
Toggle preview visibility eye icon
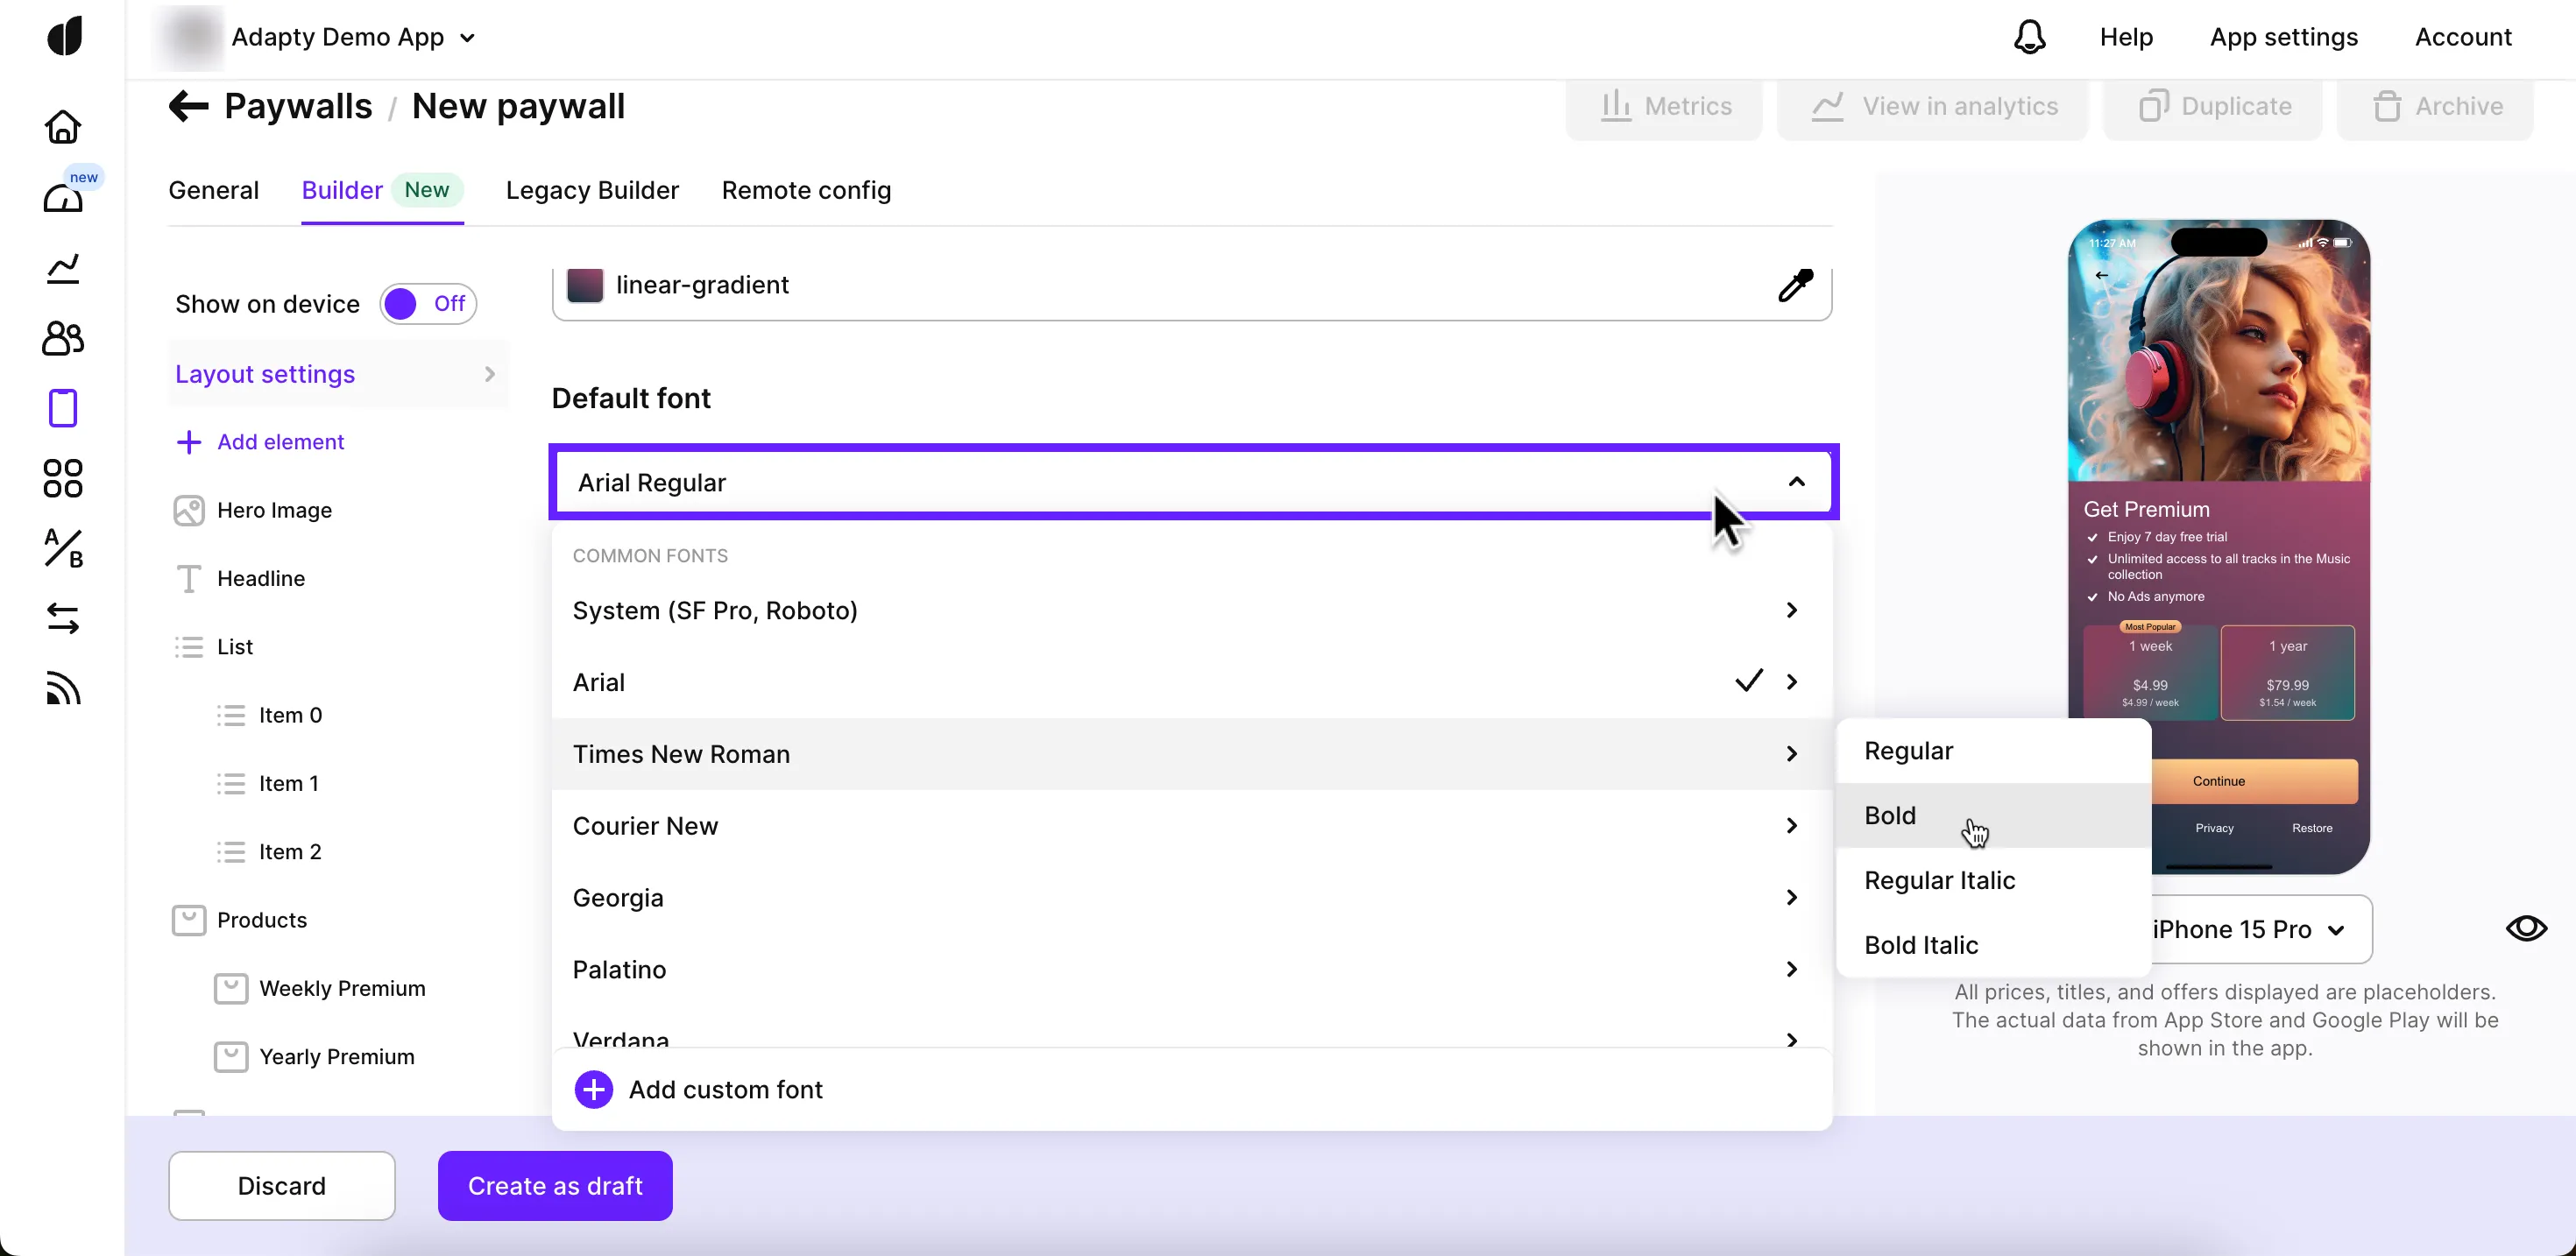[x=2526, y=928]
